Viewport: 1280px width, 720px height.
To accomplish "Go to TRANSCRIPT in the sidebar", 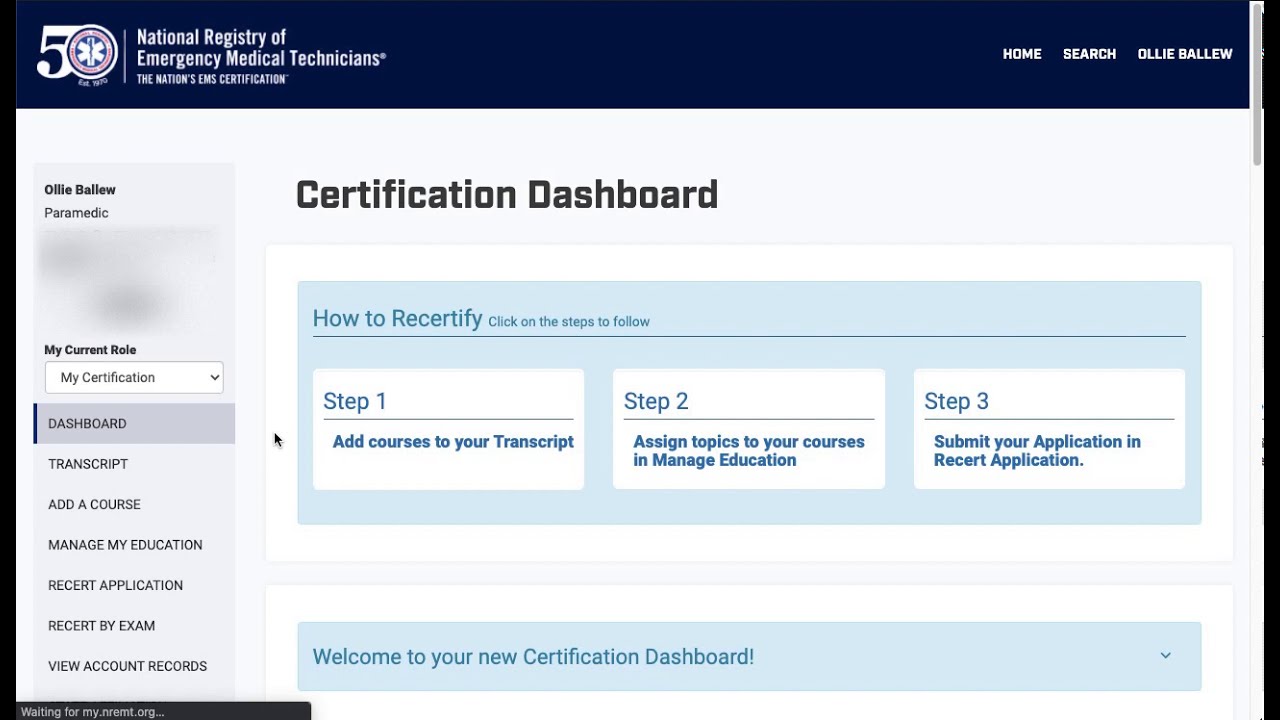I will tap(135, 464).
